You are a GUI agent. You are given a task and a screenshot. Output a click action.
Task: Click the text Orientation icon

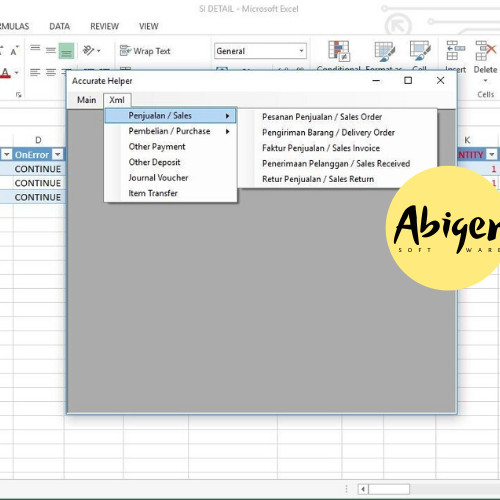pos(88,50)
